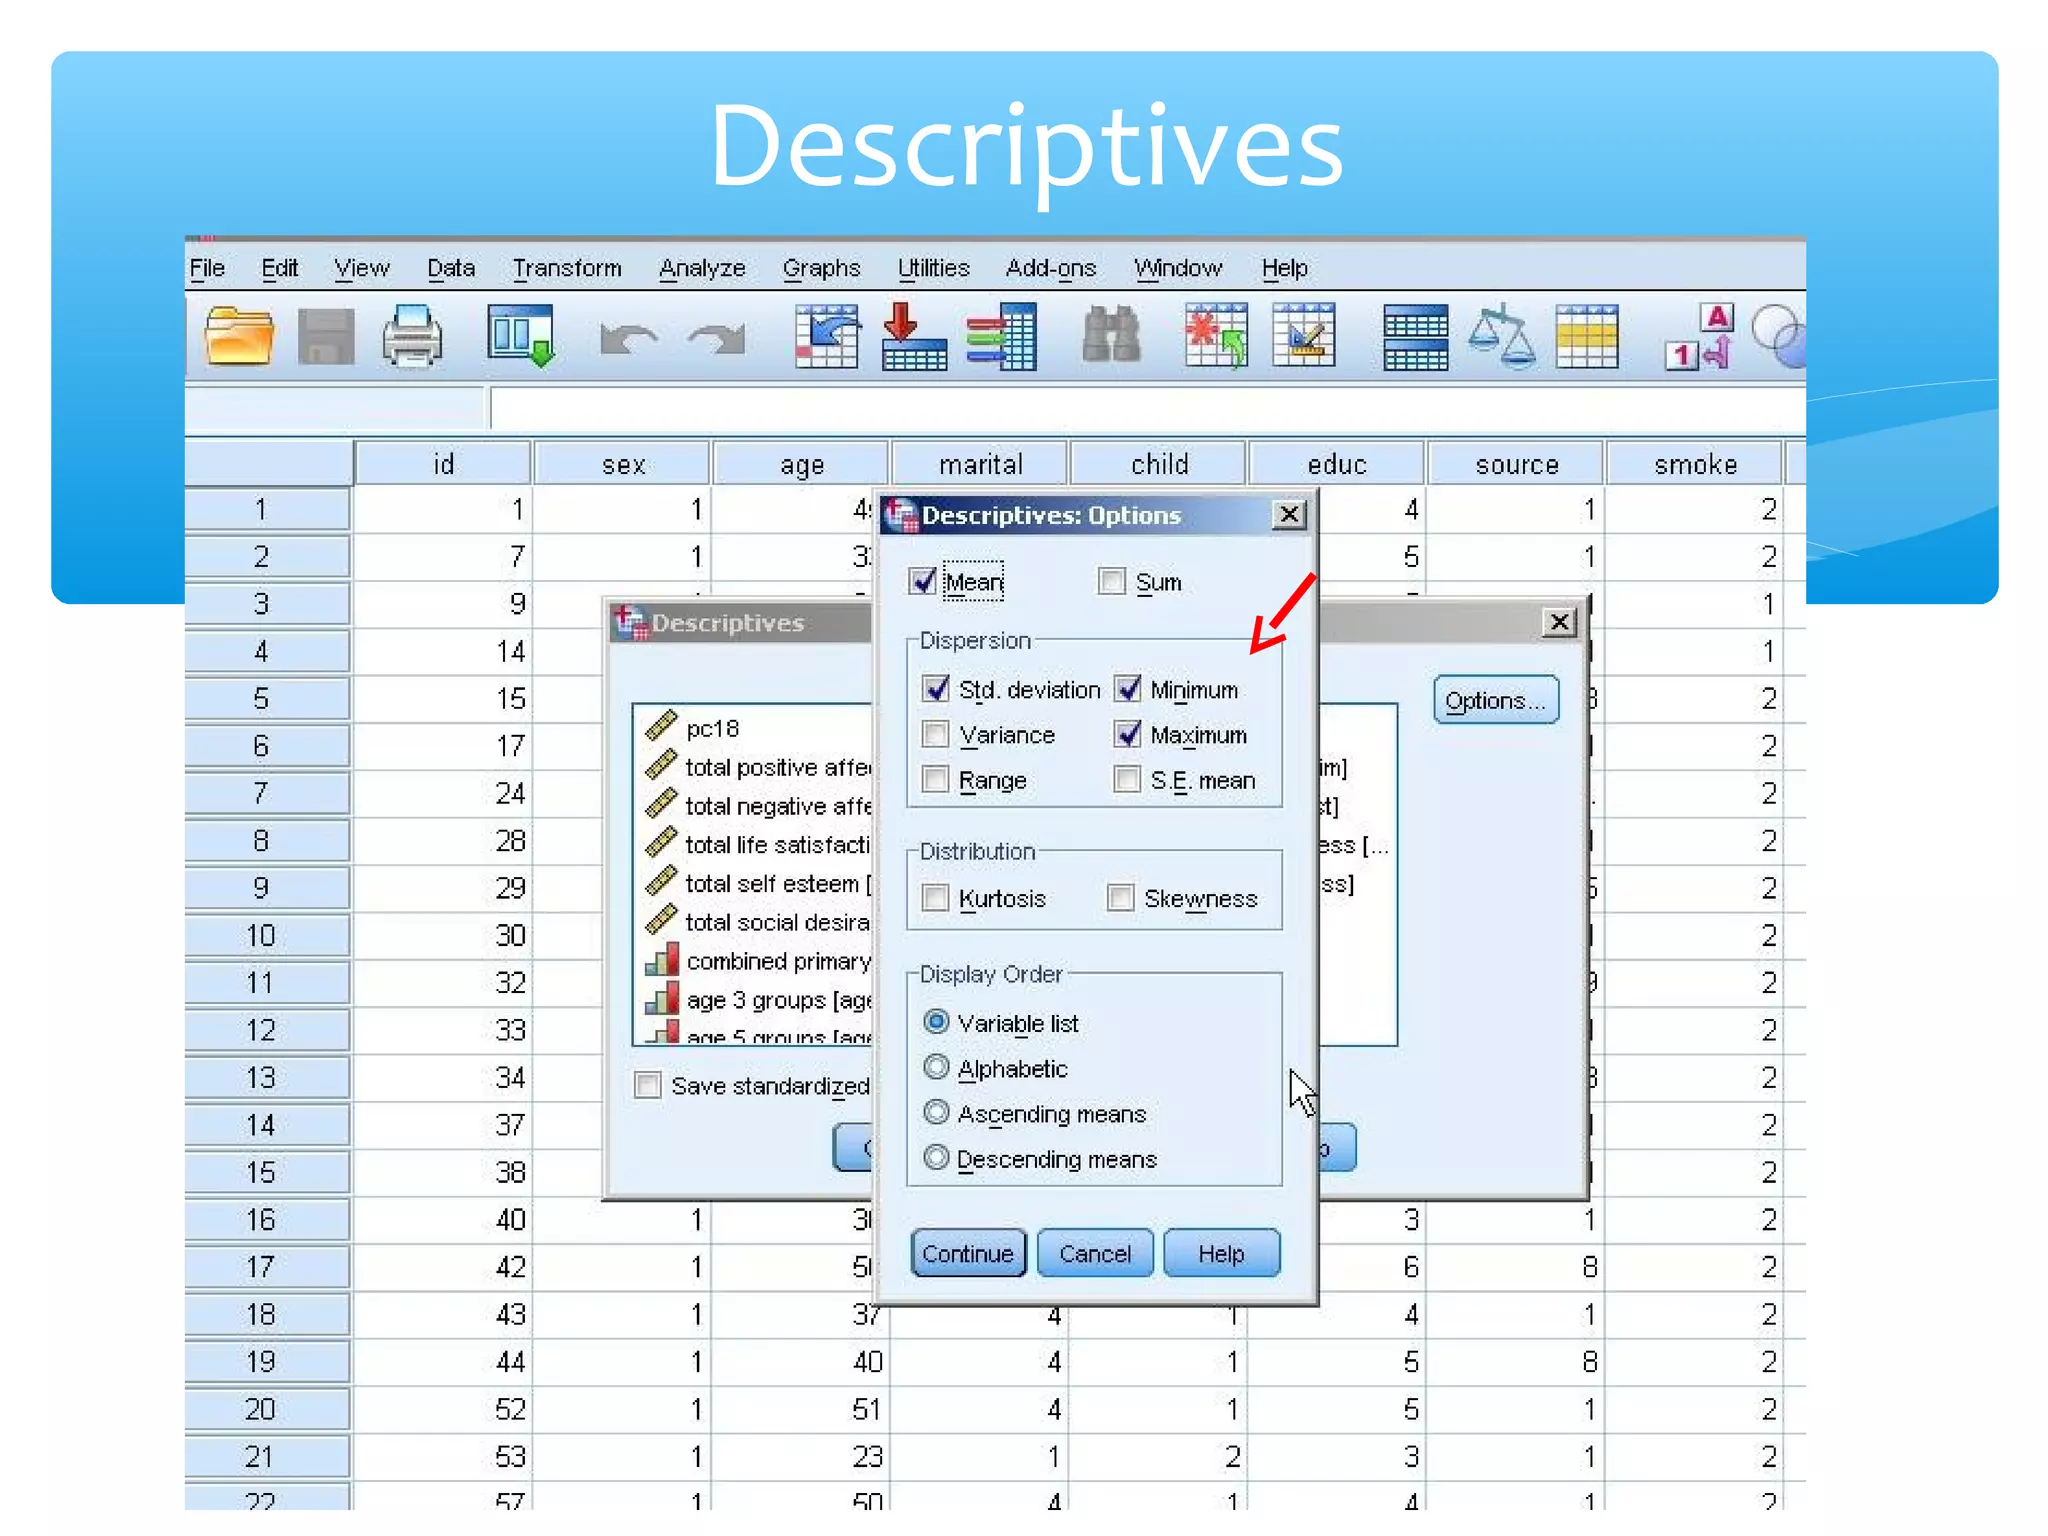Click Insert cases icon

point(1216,337)
